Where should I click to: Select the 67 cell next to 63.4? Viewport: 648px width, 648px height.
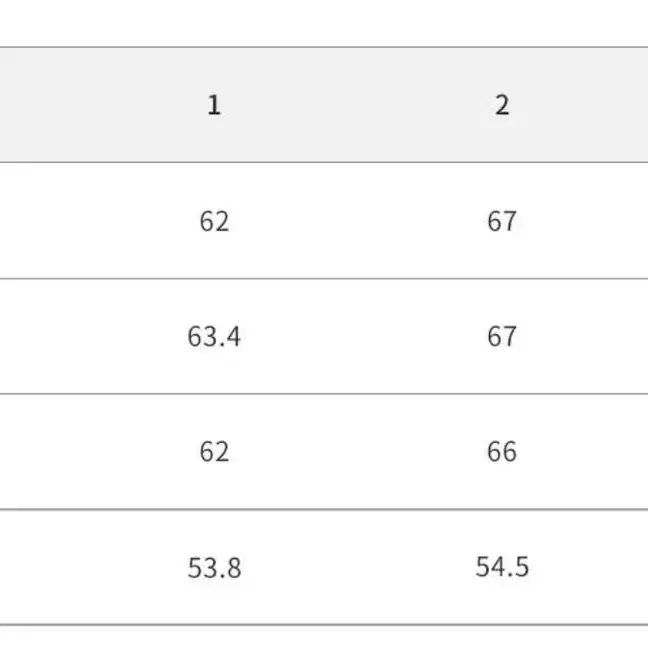pos(502,336)
